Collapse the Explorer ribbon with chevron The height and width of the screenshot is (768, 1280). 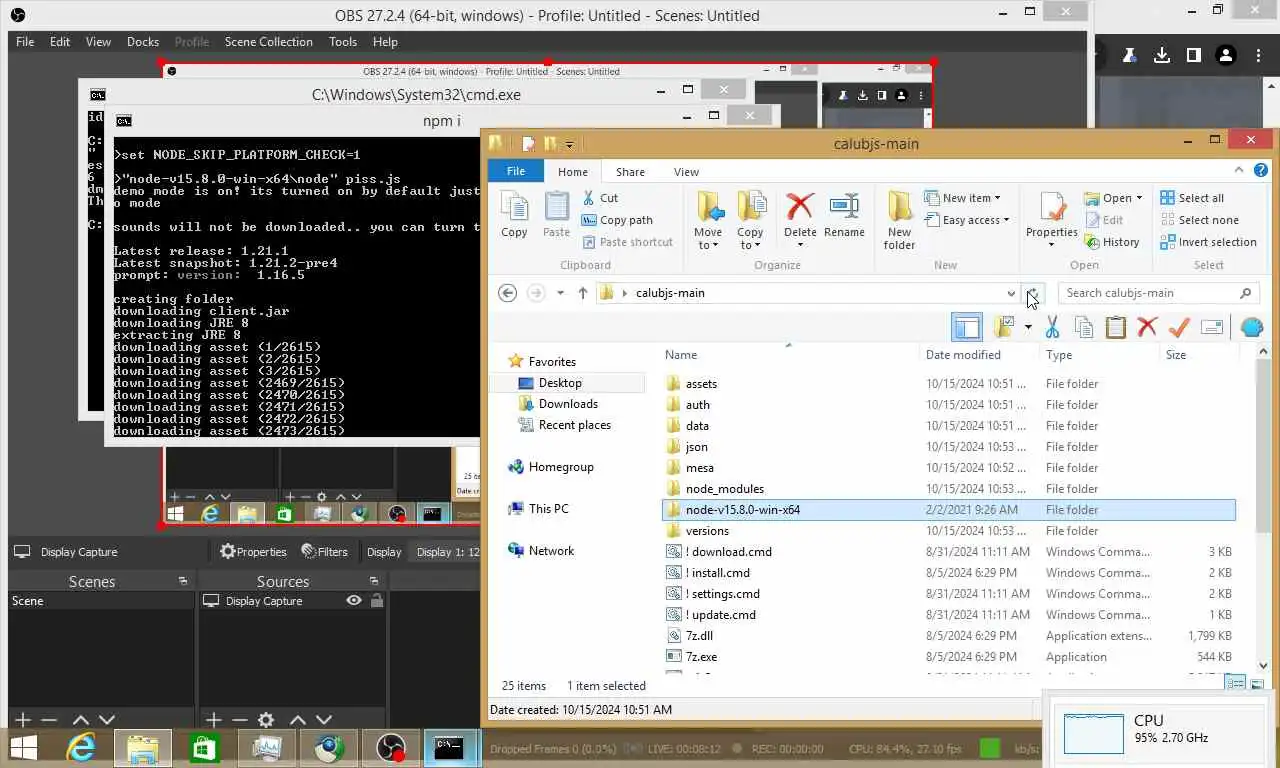pyautogui.click(x=1238, y=171)
